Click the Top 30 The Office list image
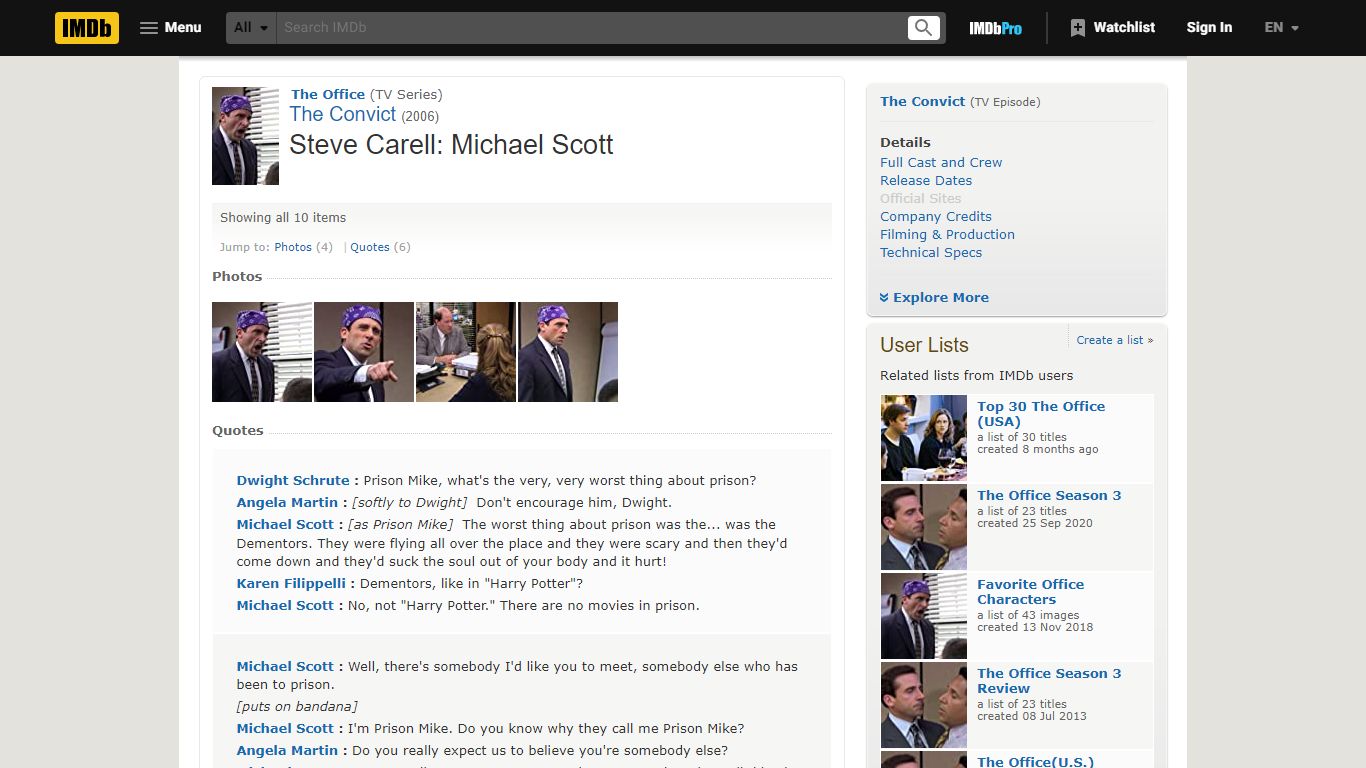The image size is (1366, 768). [x=923, y=438]
